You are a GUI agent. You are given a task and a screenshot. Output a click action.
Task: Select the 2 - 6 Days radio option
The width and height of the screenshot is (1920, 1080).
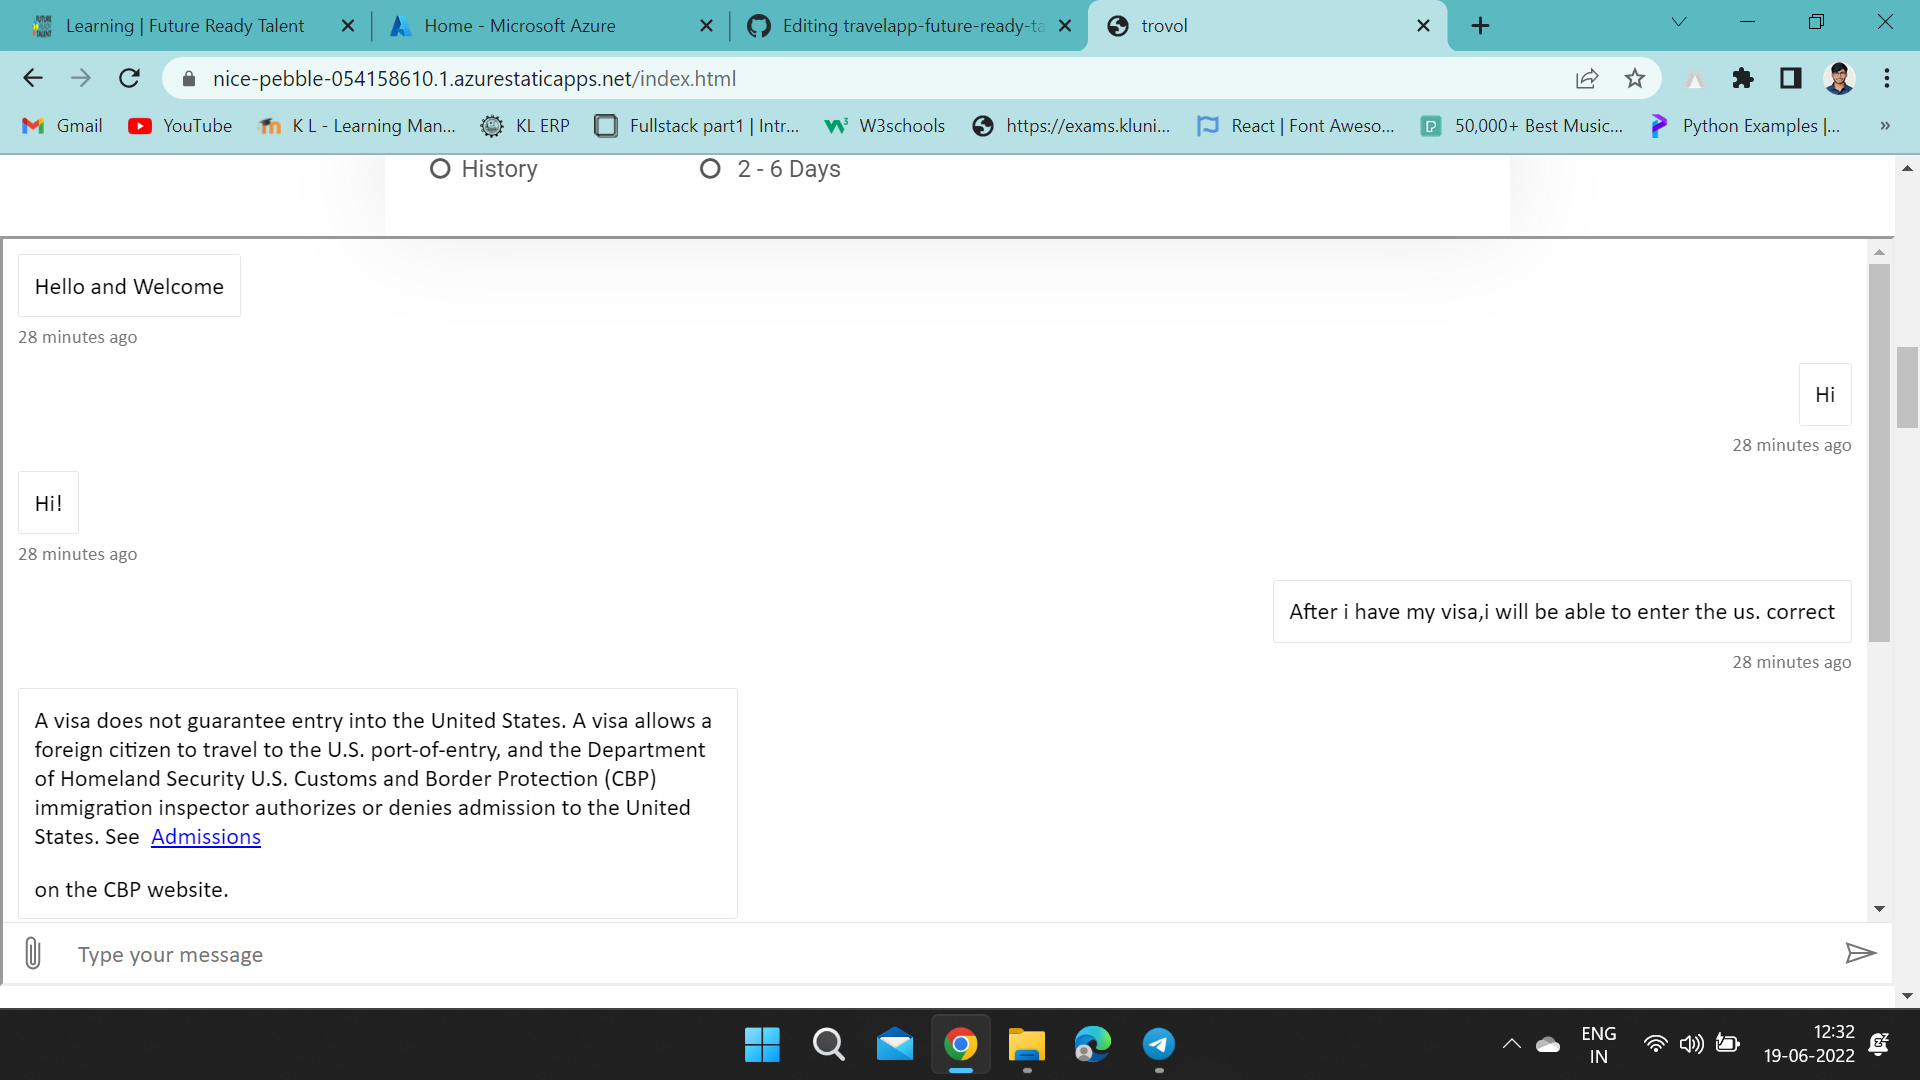coord(710,169)
